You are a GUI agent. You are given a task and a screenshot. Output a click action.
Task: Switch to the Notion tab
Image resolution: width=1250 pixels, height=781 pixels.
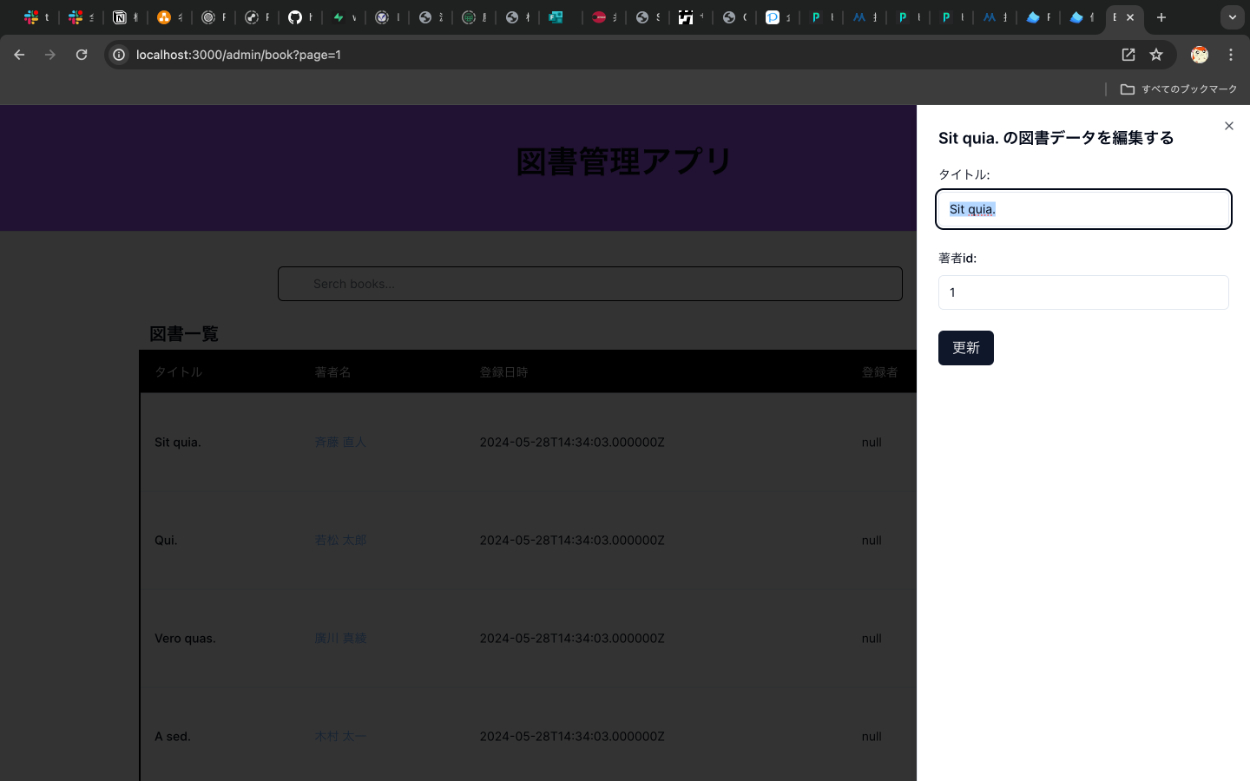coord(125,18)
